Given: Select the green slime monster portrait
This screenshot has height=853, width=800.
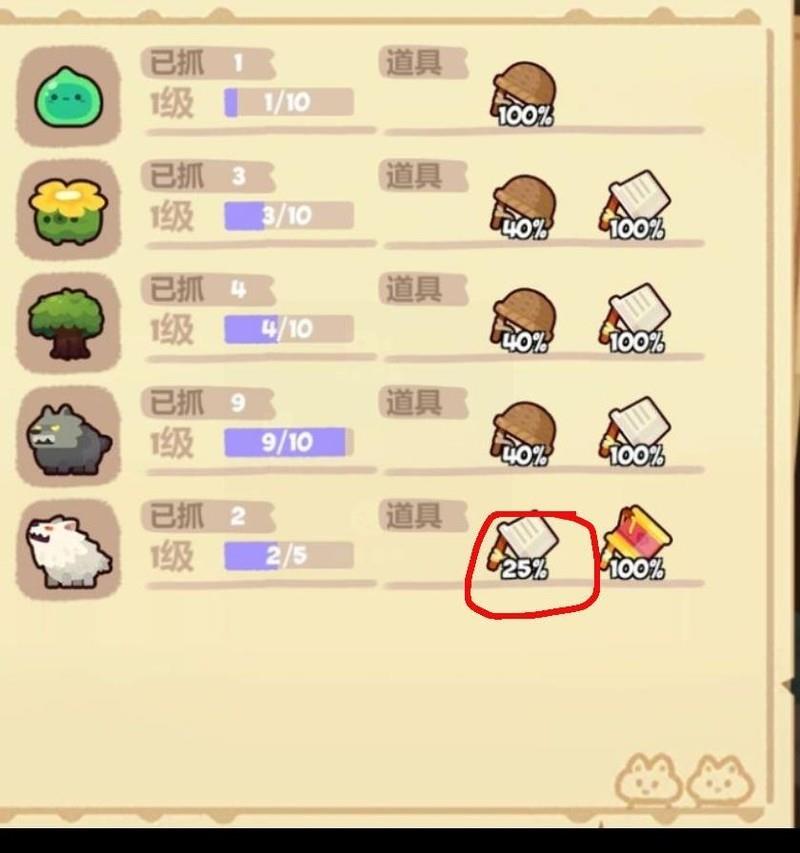Looking at the screenshot, I should point(69,96).
